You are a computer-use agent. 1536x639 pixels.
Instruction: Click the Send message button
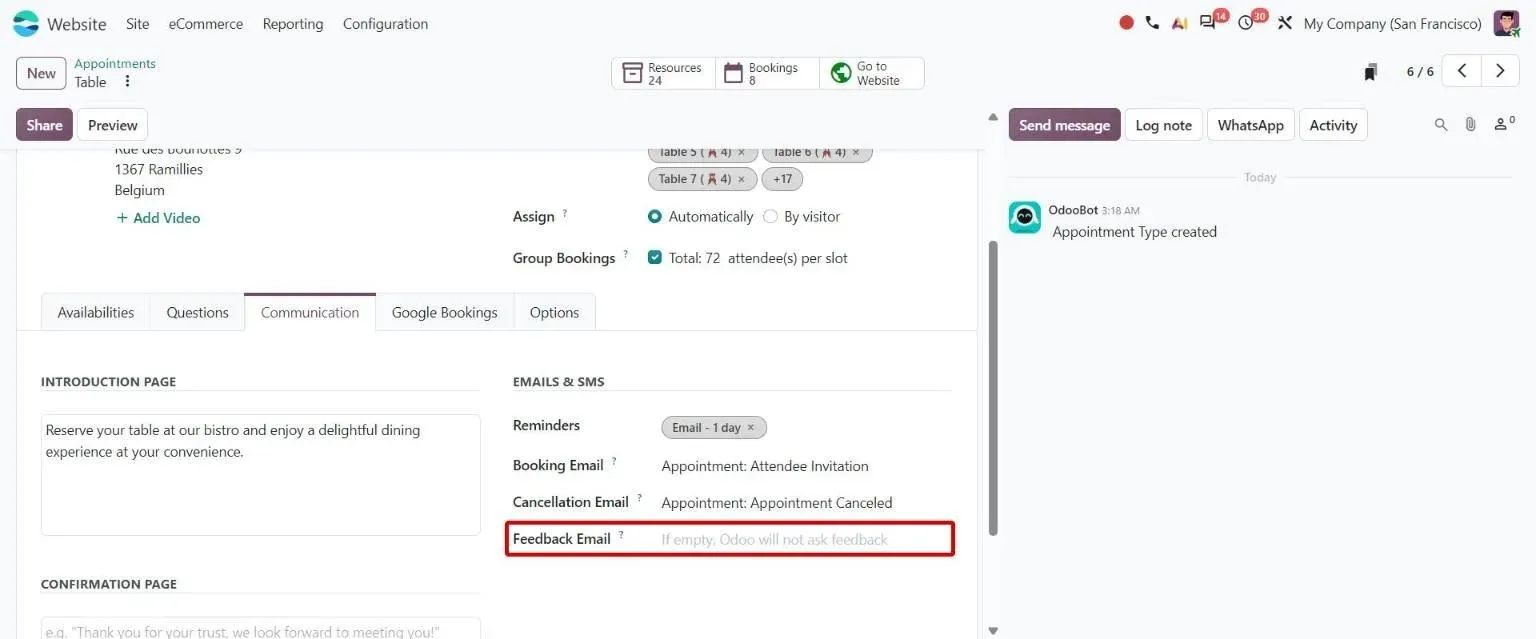pos(1065,125)
